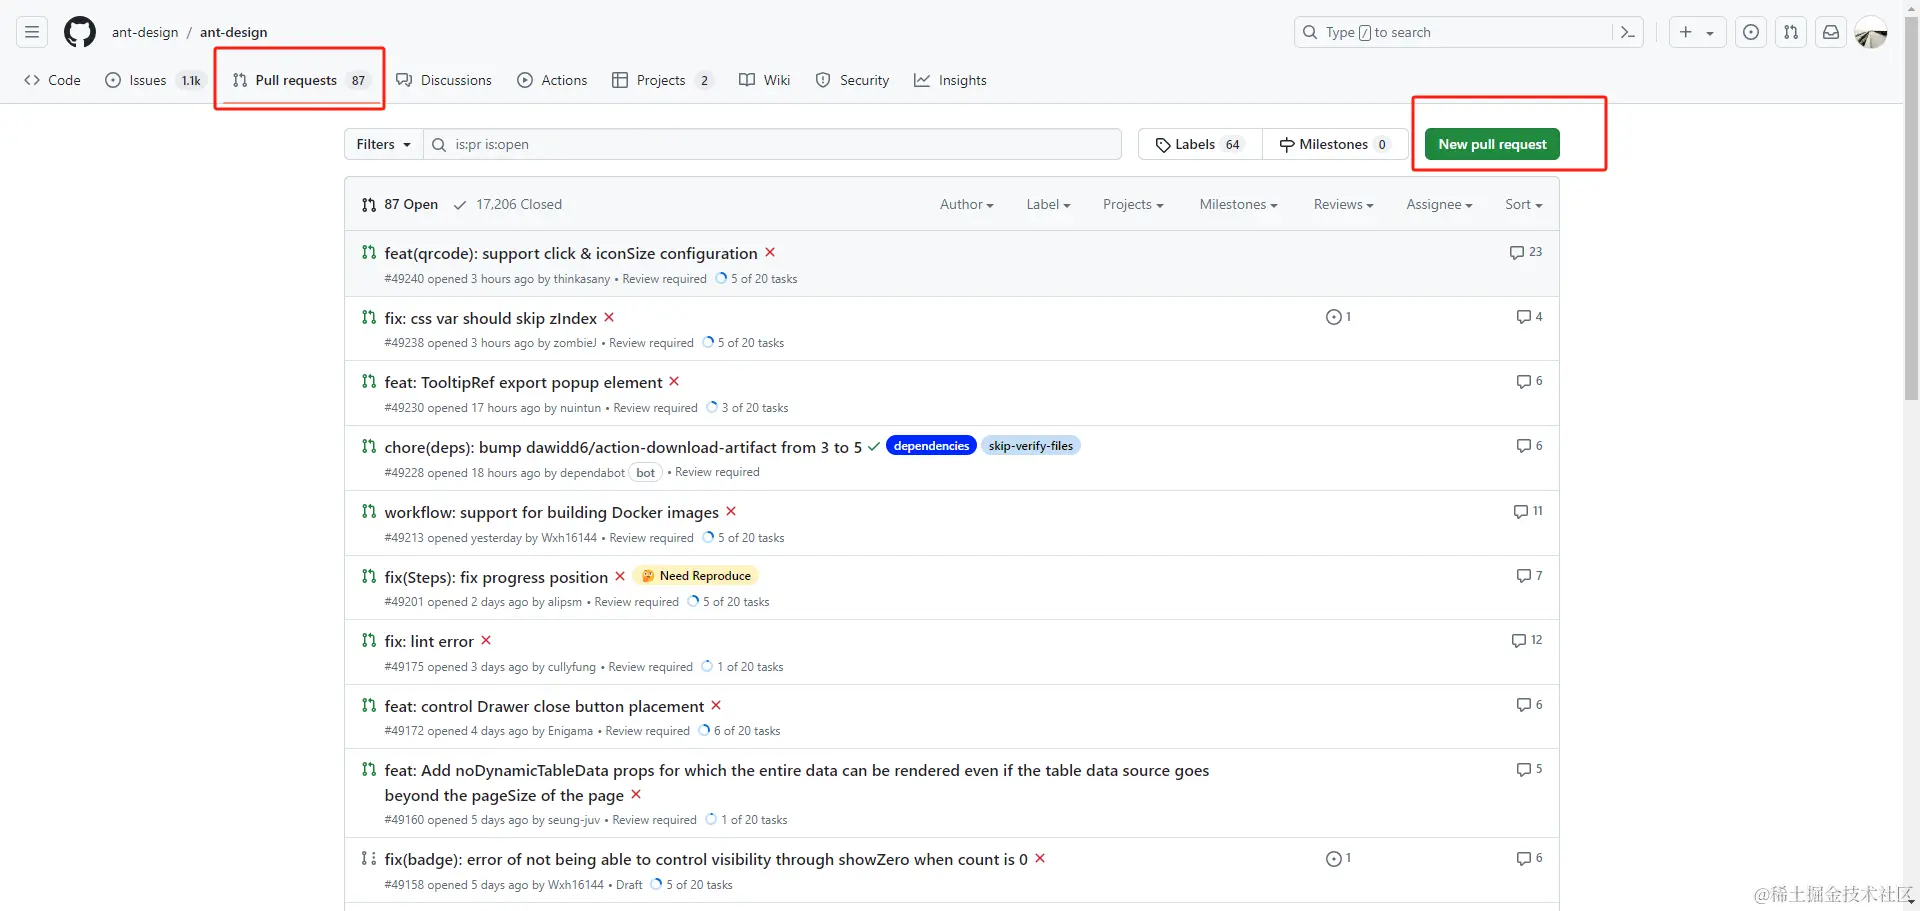The image size is (1920, 911).
Task: Open the hamburger navigation menu
Action: pos(32,32)
